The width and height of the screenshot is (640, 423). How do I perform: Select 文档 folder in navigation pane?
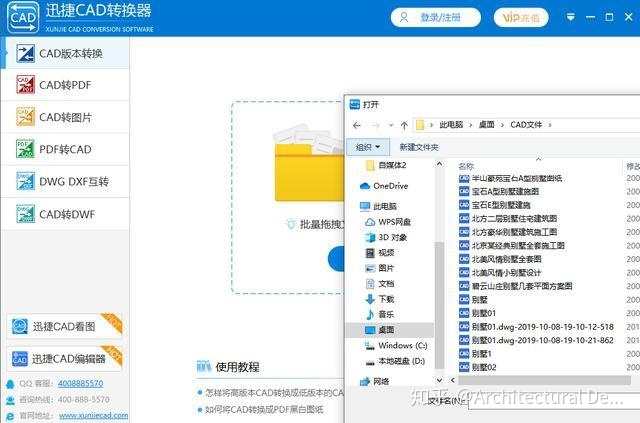point(380,284)
